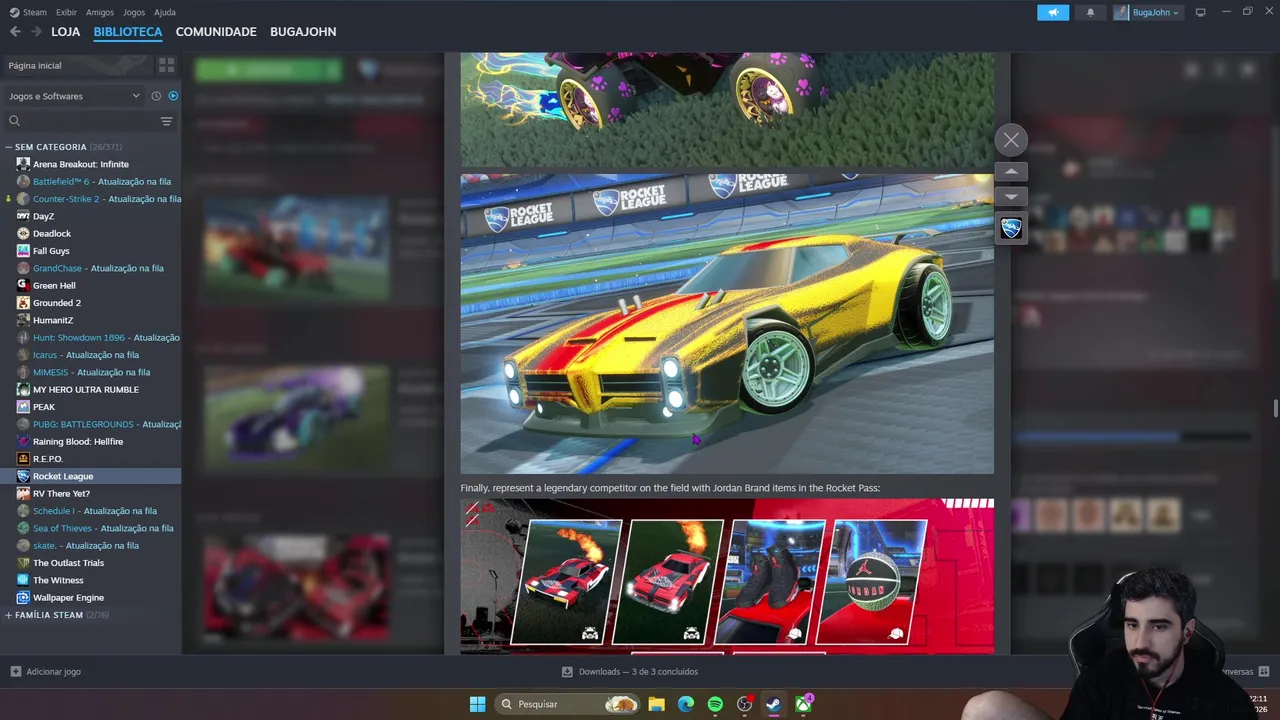1280x720 pixels.
Task: Open Microsoft Edge from taskbar
Action: pos(686,704)
